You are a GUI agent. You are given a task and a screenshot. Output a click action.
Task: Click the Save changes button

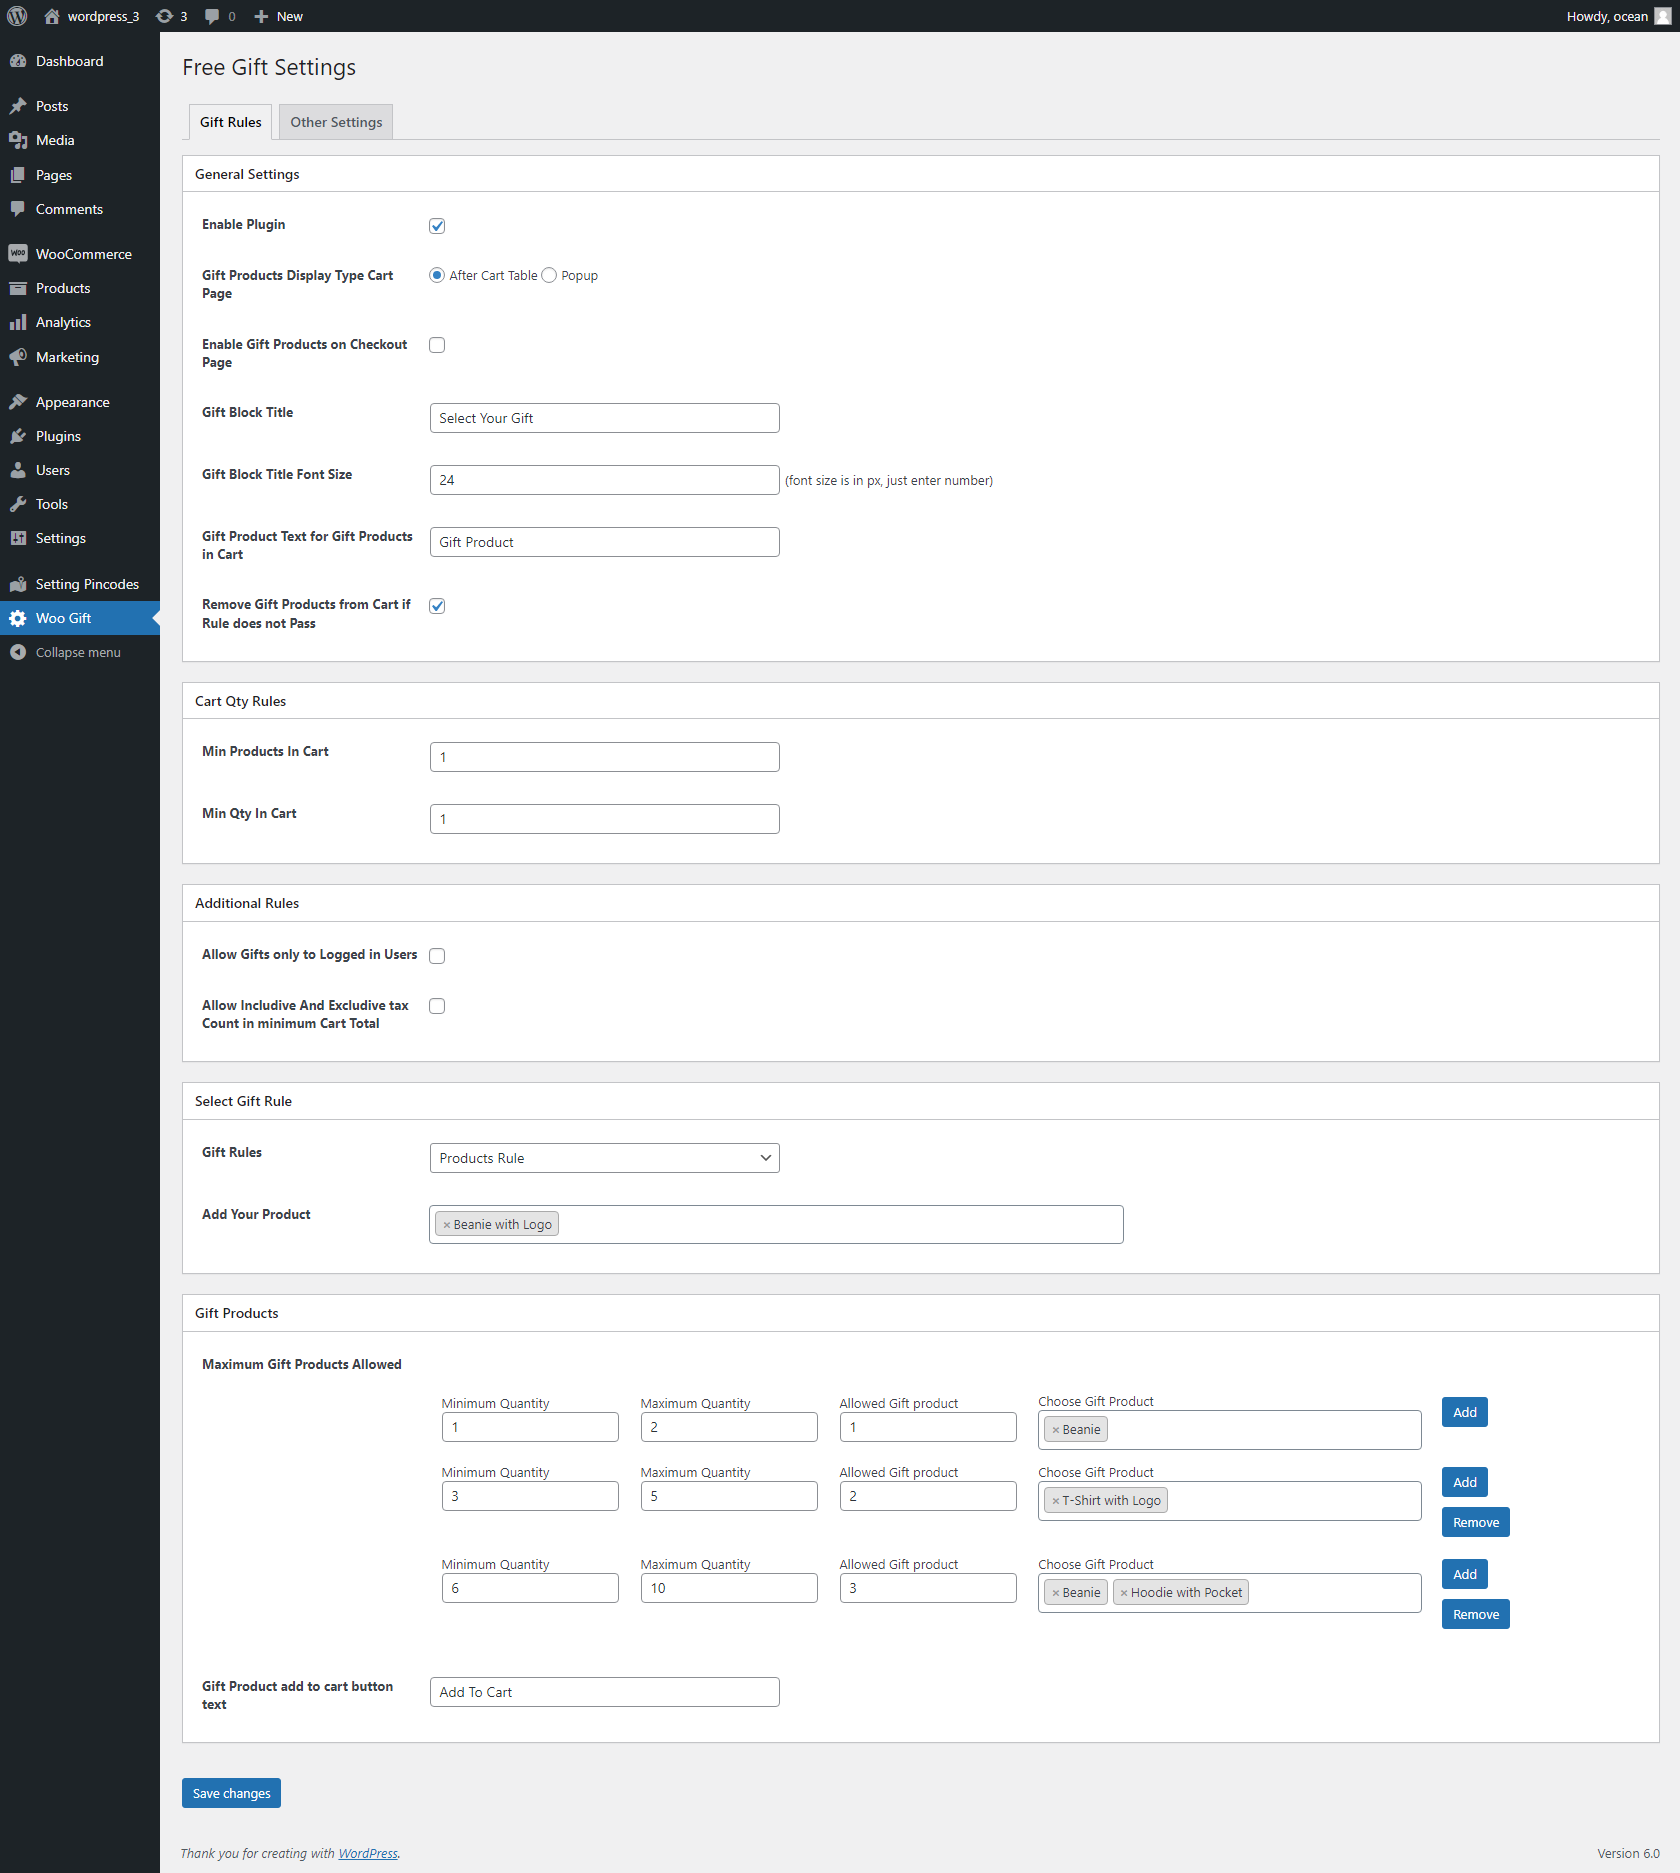231,1793
